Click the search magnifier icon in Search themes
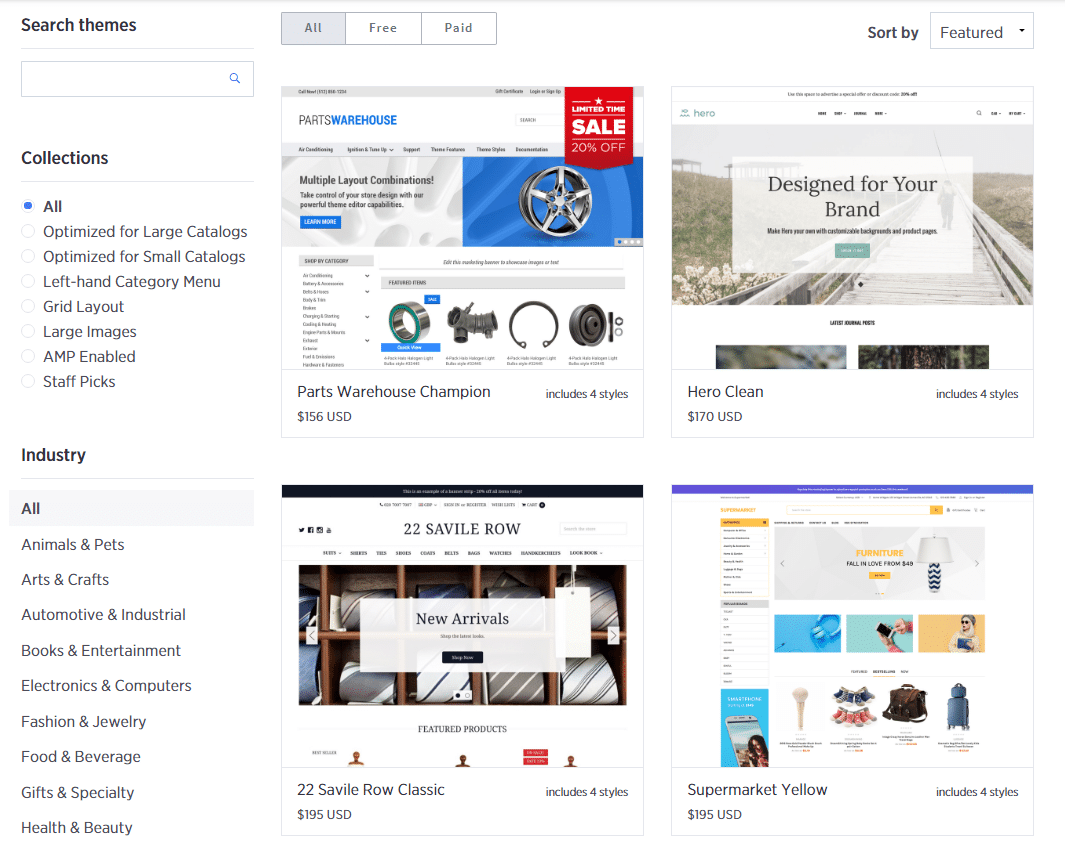 (x=235, y=79)
